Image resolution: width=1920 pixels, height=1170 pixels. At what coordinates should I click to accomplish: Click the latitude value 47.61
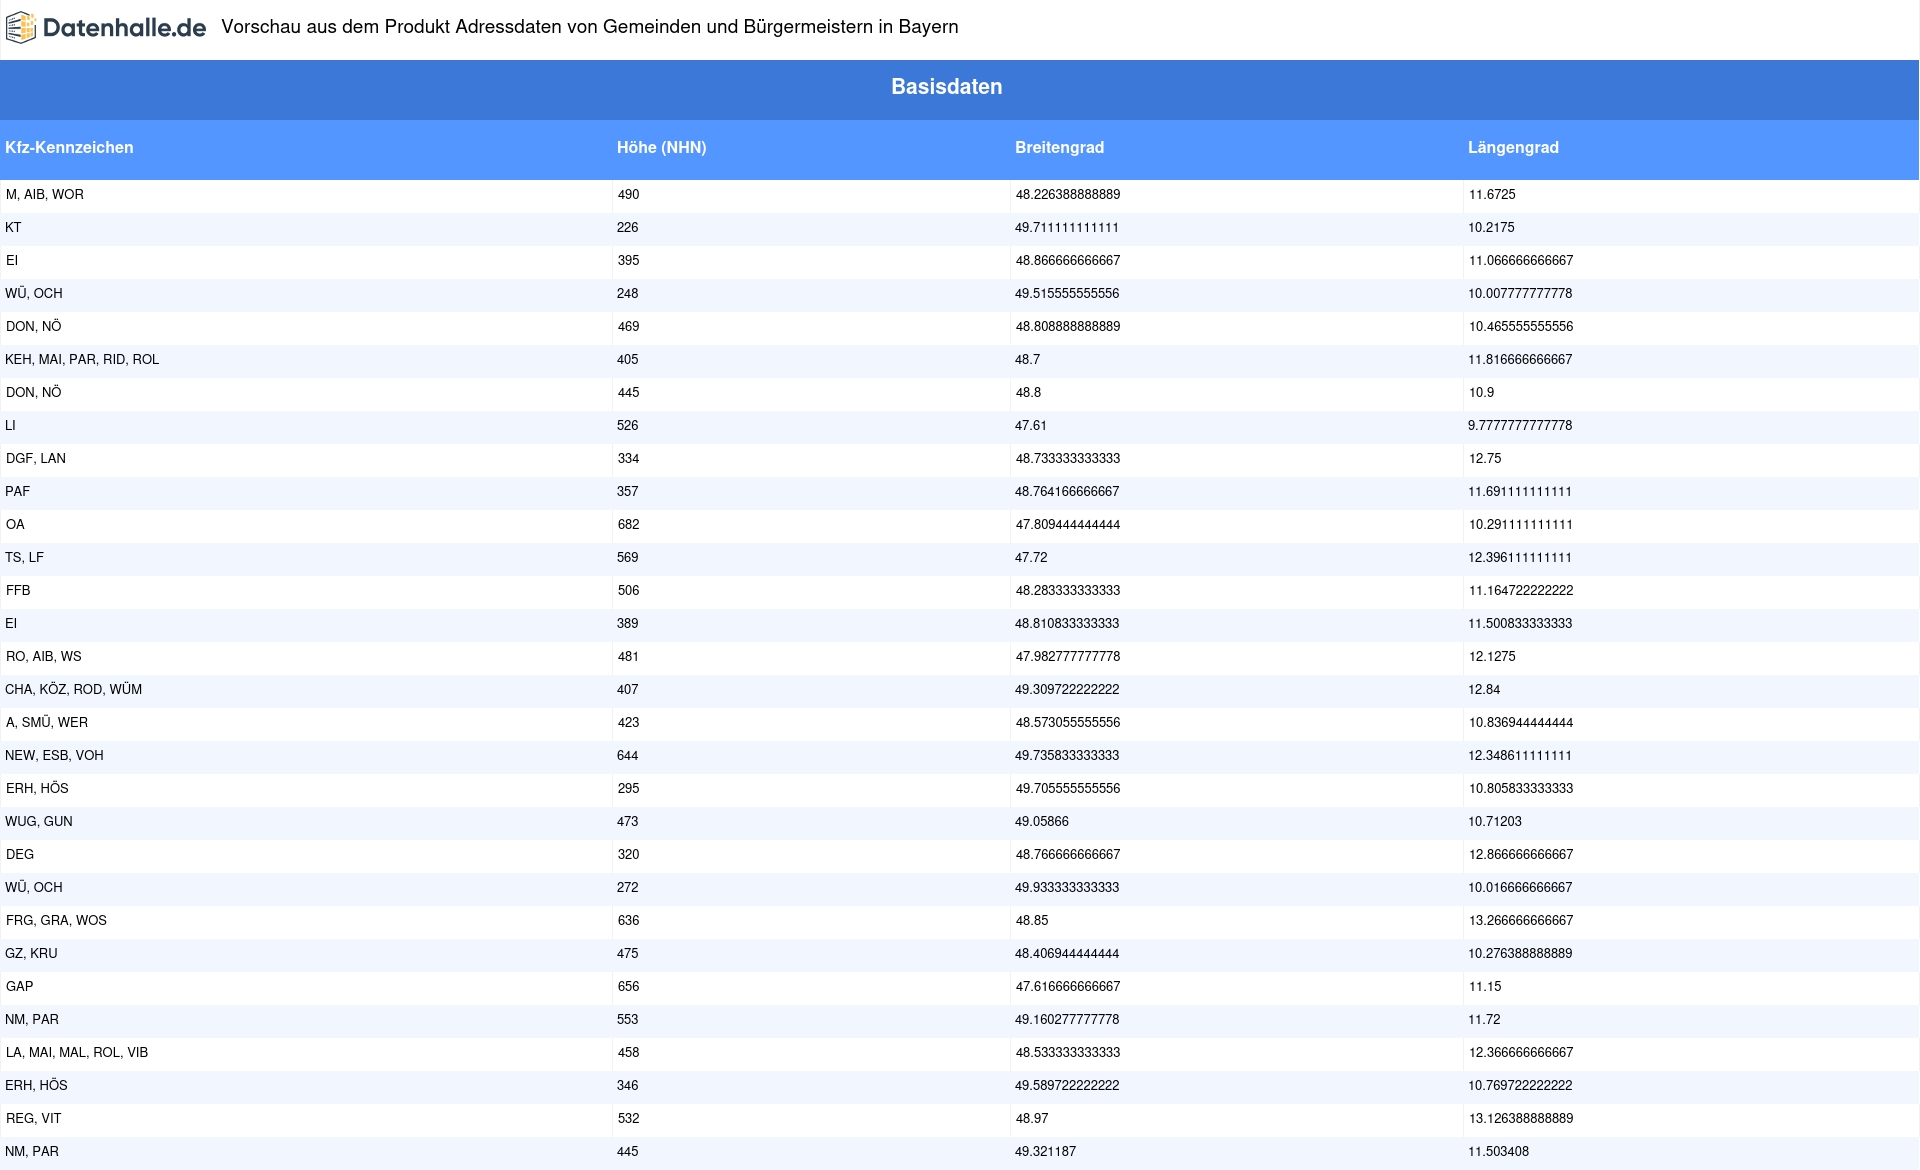click(1031, 426)
